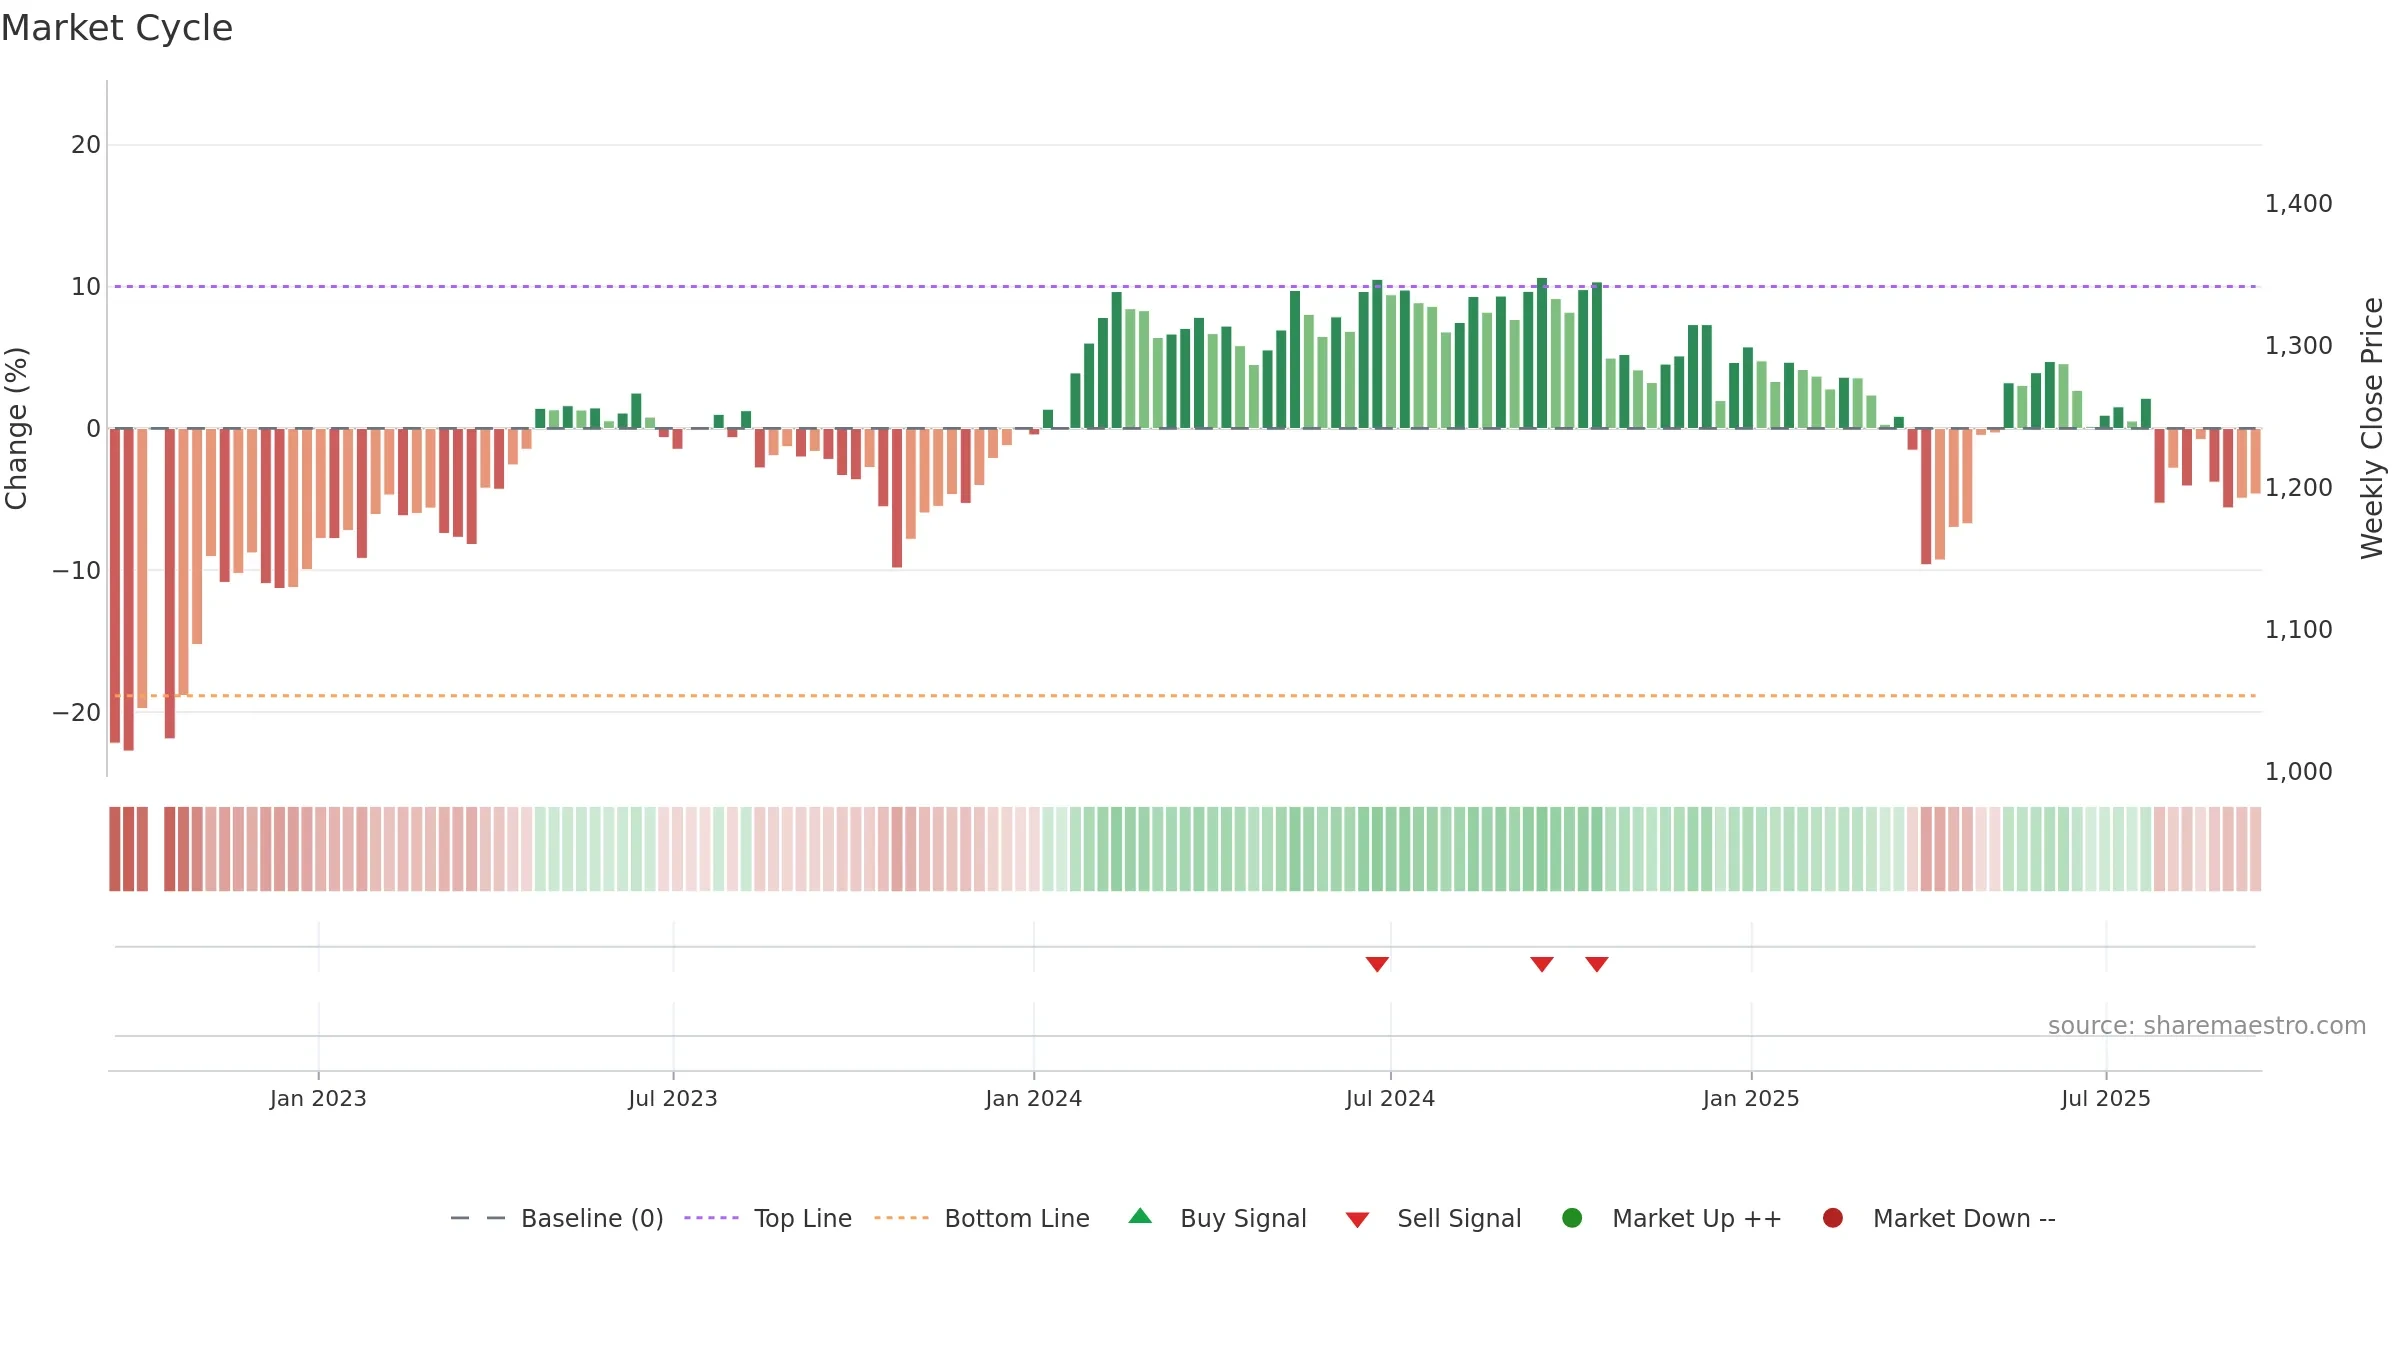Click the gray Baseline dashed legend swatch
Screen dimensions: 2400x1350
pyautogui.click(x=477, y=1218)
